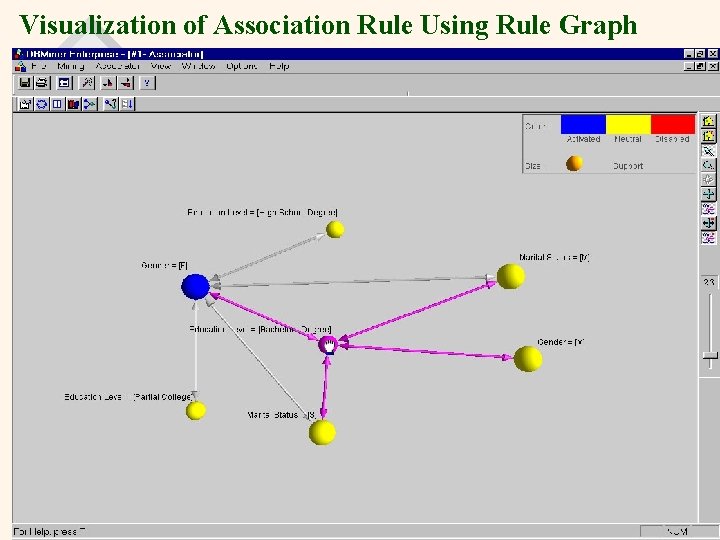This screenshot has width=720, height=540.
Task: Select the yellow Marital Status = [M] node
Action: 511,276
